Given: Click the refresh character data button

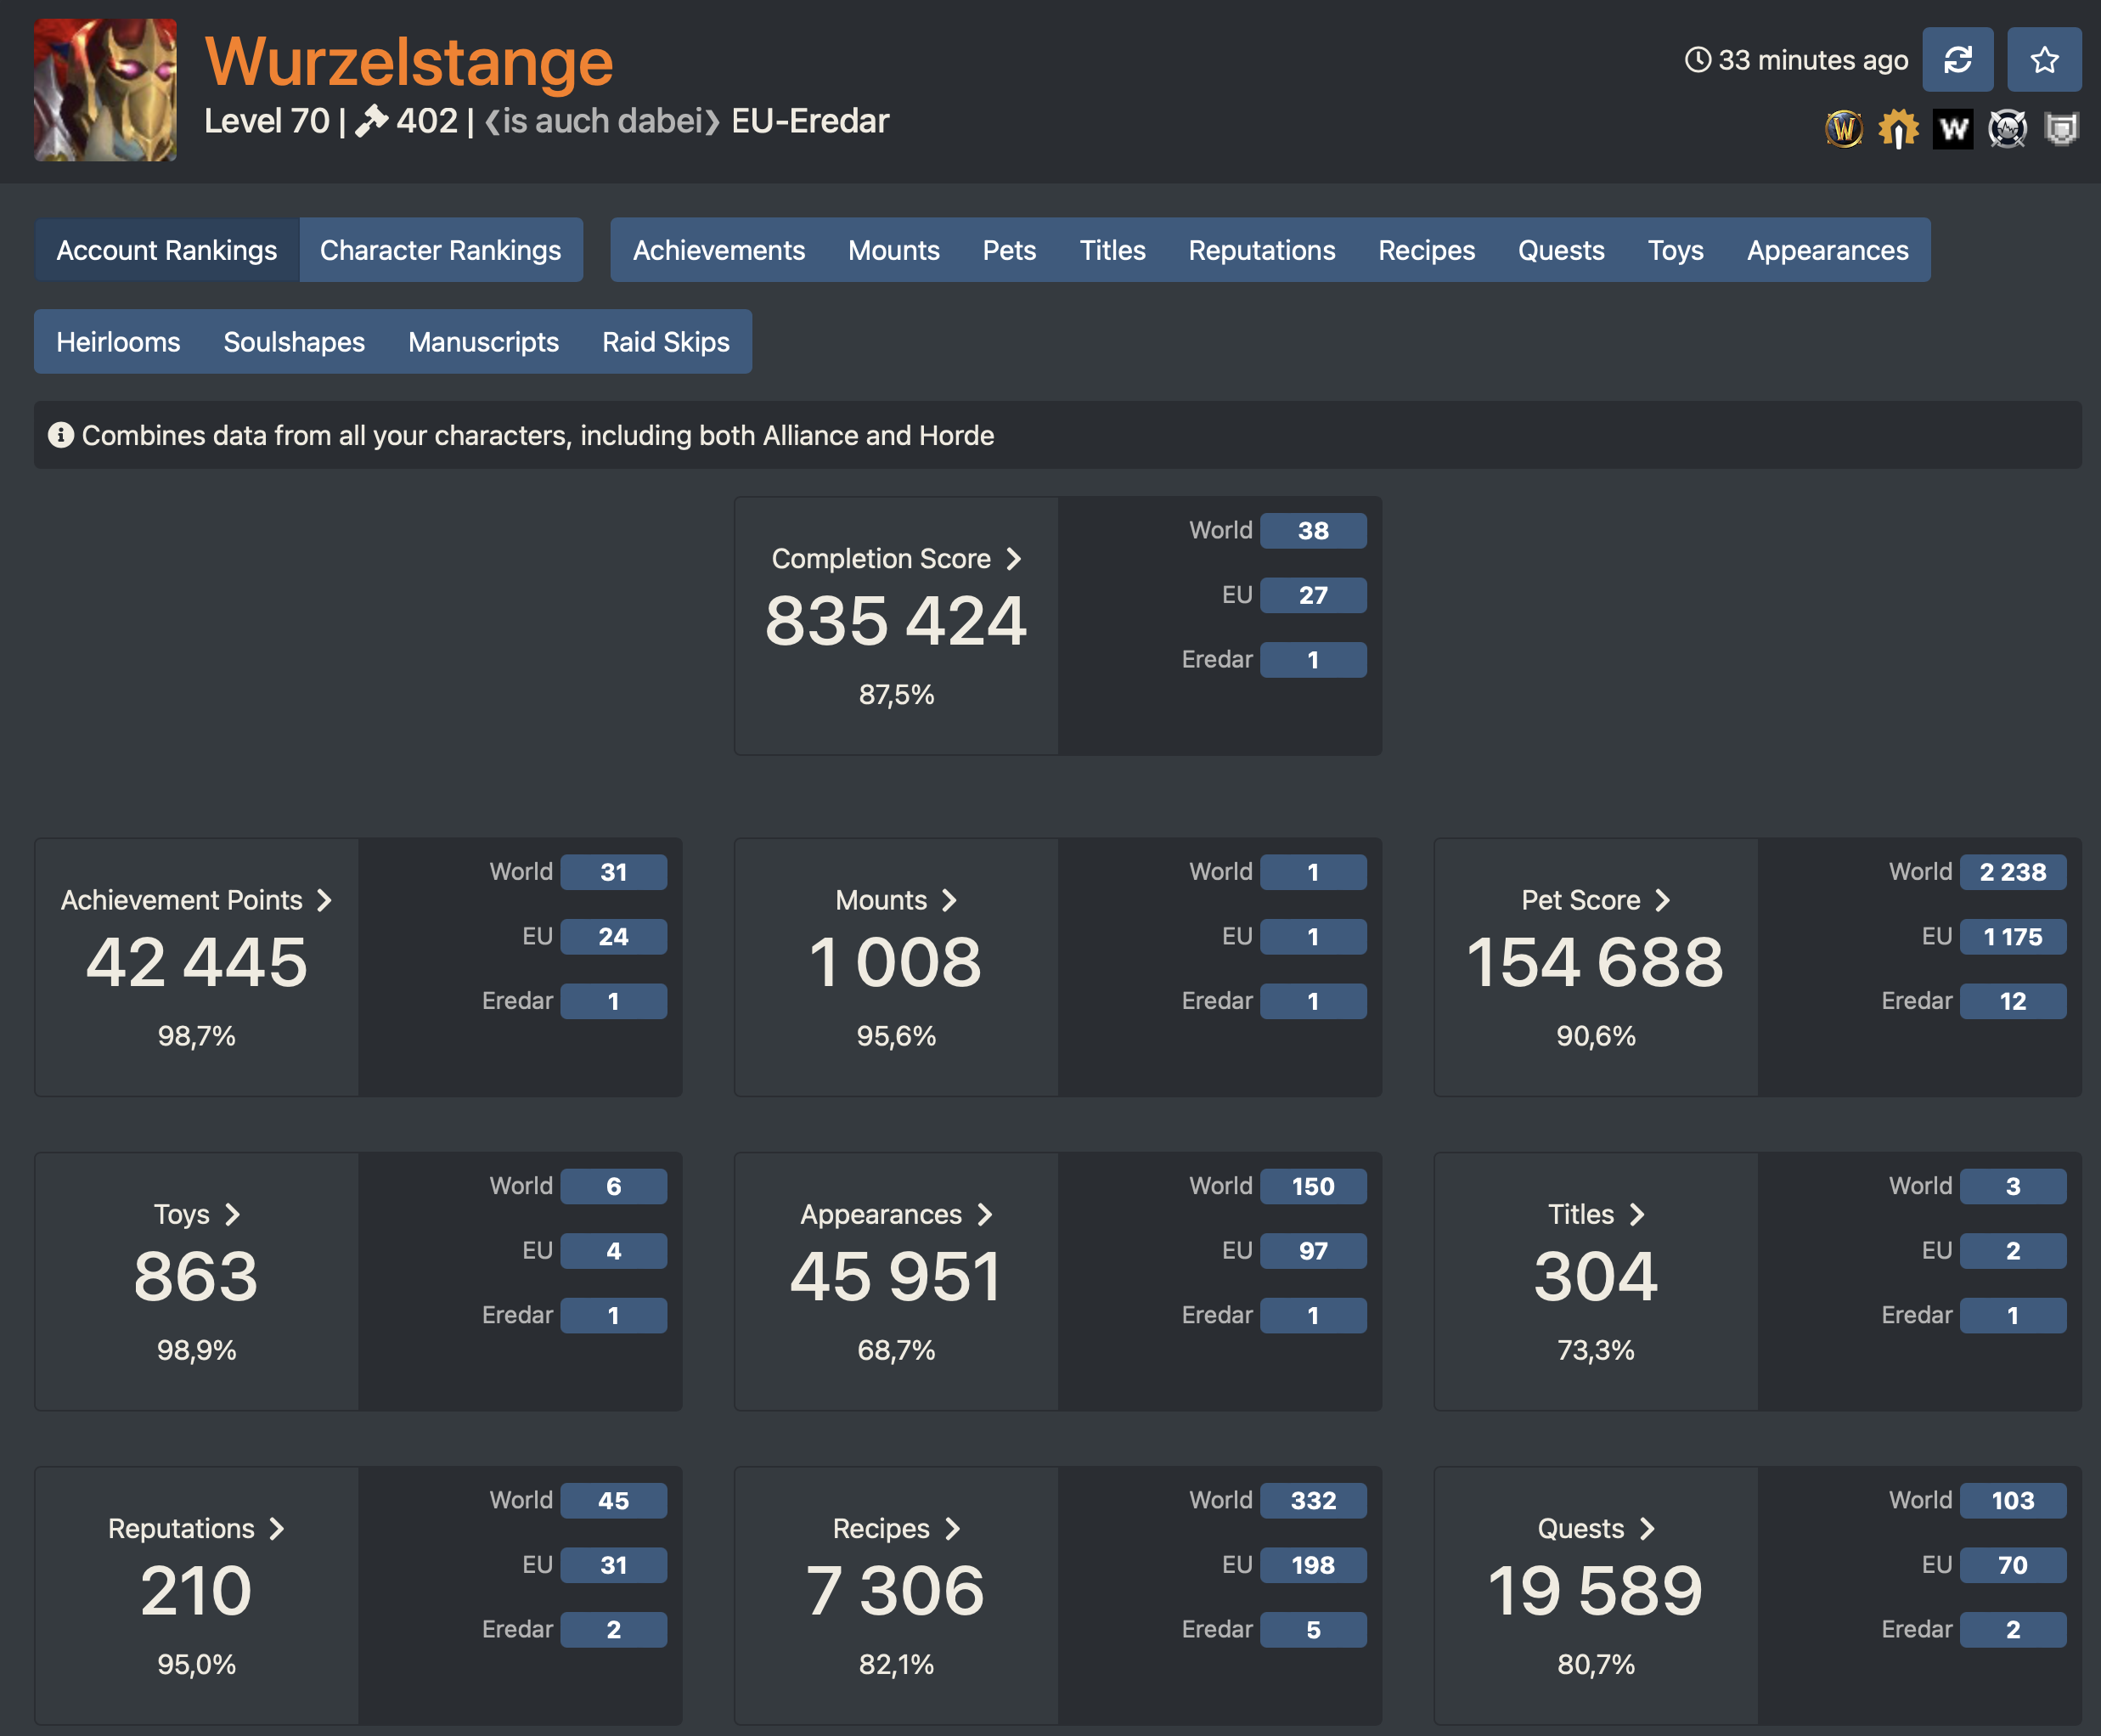Looking at the screenshot, I should click(1957, 60).
